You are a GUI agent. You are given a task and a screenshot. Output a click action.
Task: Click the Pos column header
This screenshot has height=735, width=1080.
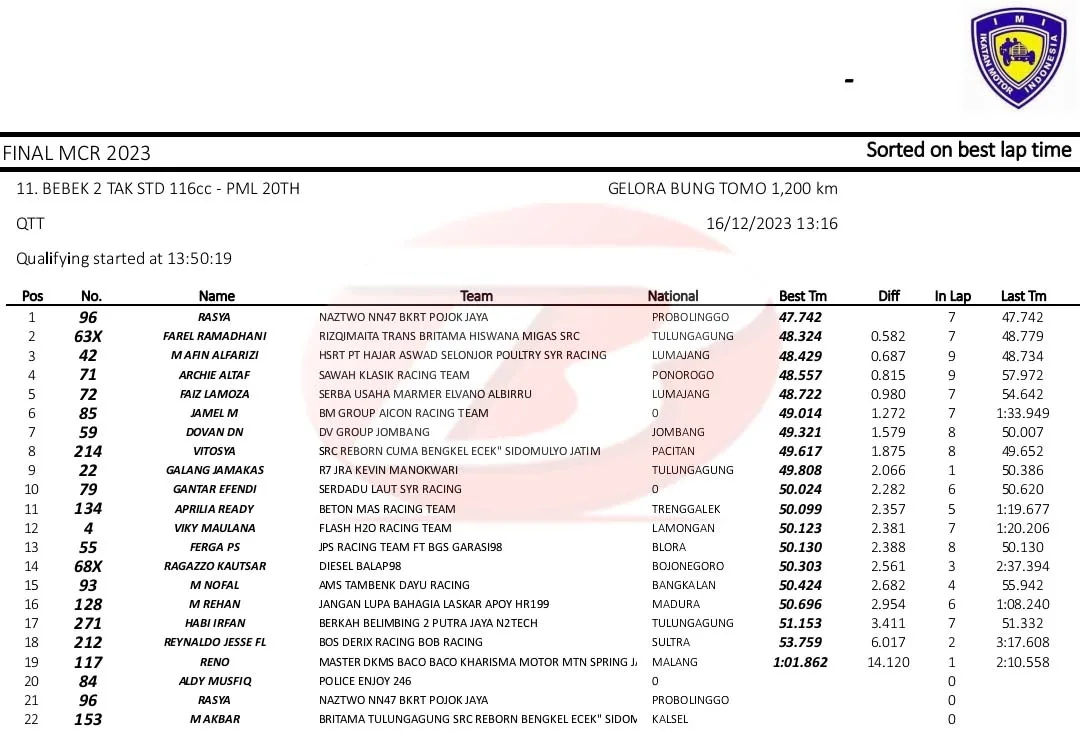(x=33, y=296)
